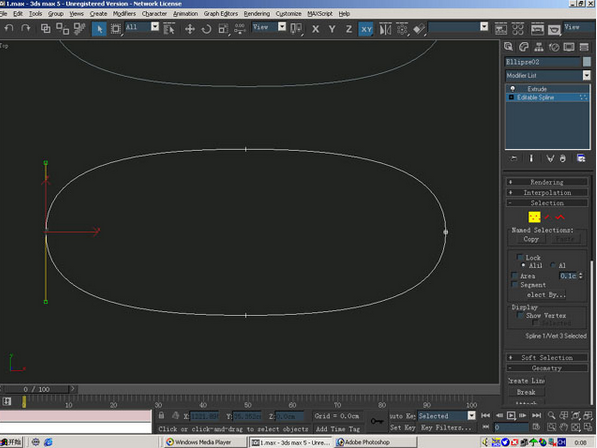The height and width of the screenshot is (448, 597).
Task: Open the Customize menu
Action: point(288,14)
